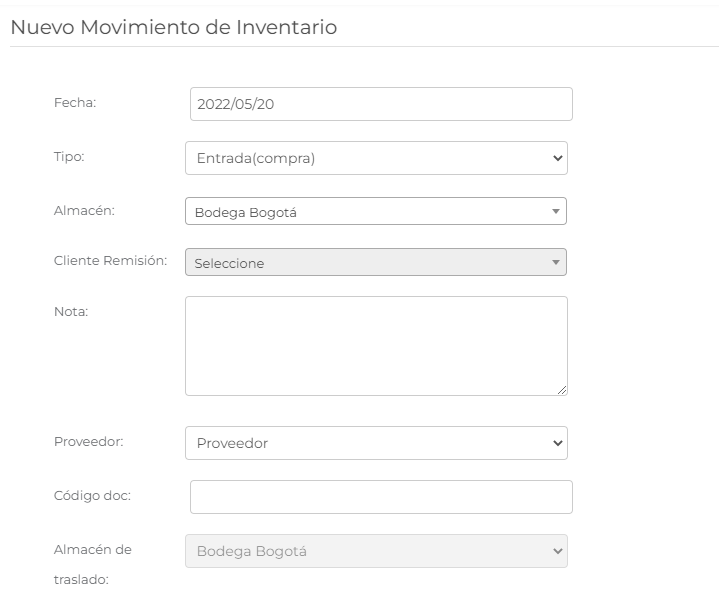Click the resize handle of the Nota textarea
The image size is (719, 597).
coord(562,390)
